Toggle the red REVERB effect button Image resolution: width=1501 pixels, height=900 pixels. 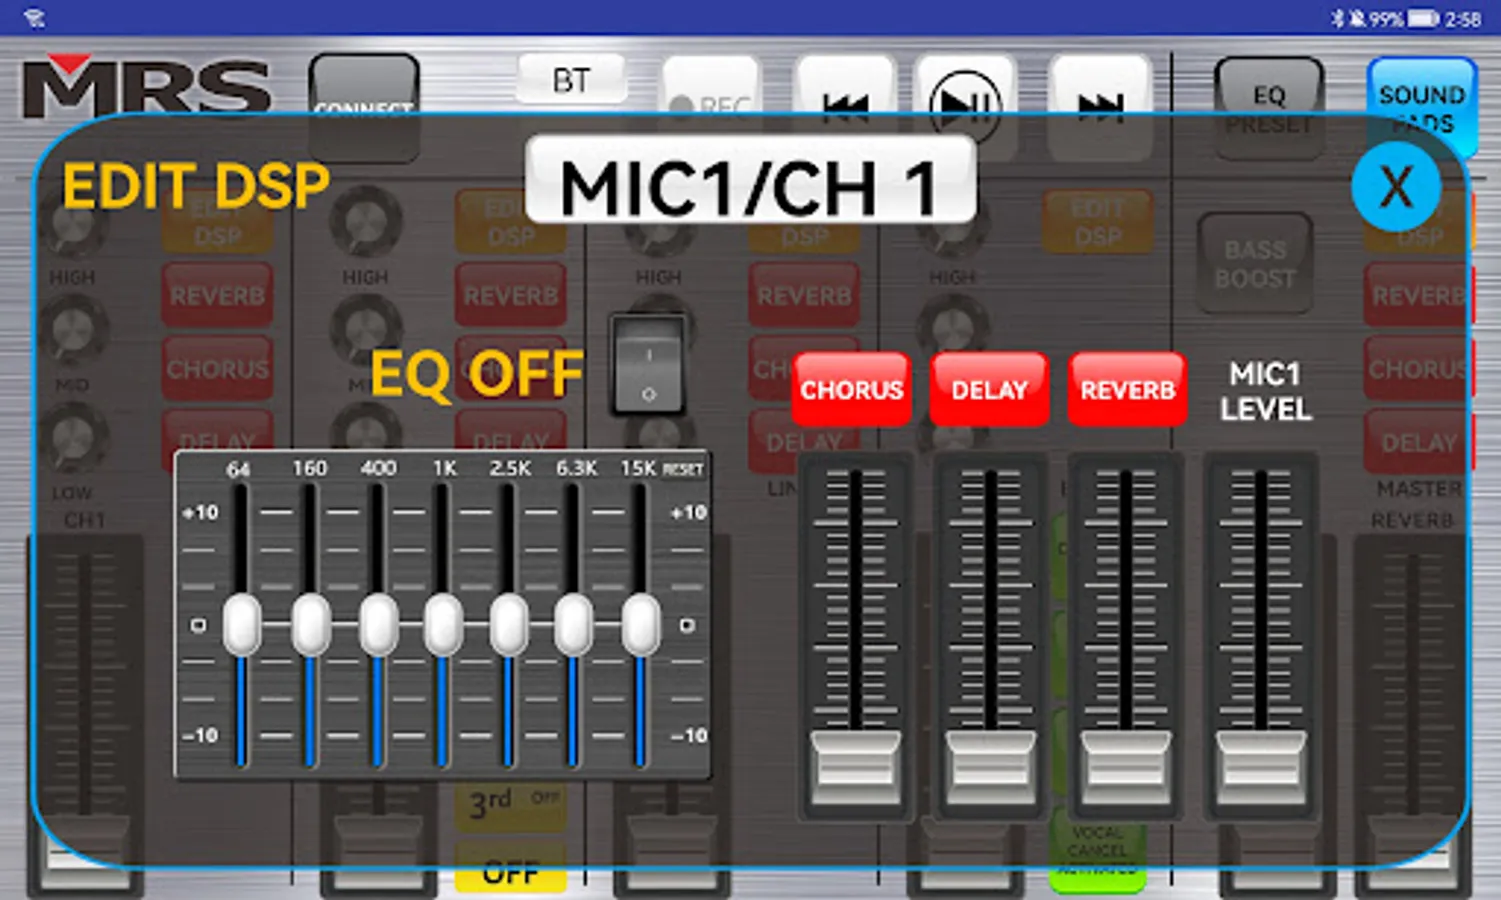pos(1127,389)
